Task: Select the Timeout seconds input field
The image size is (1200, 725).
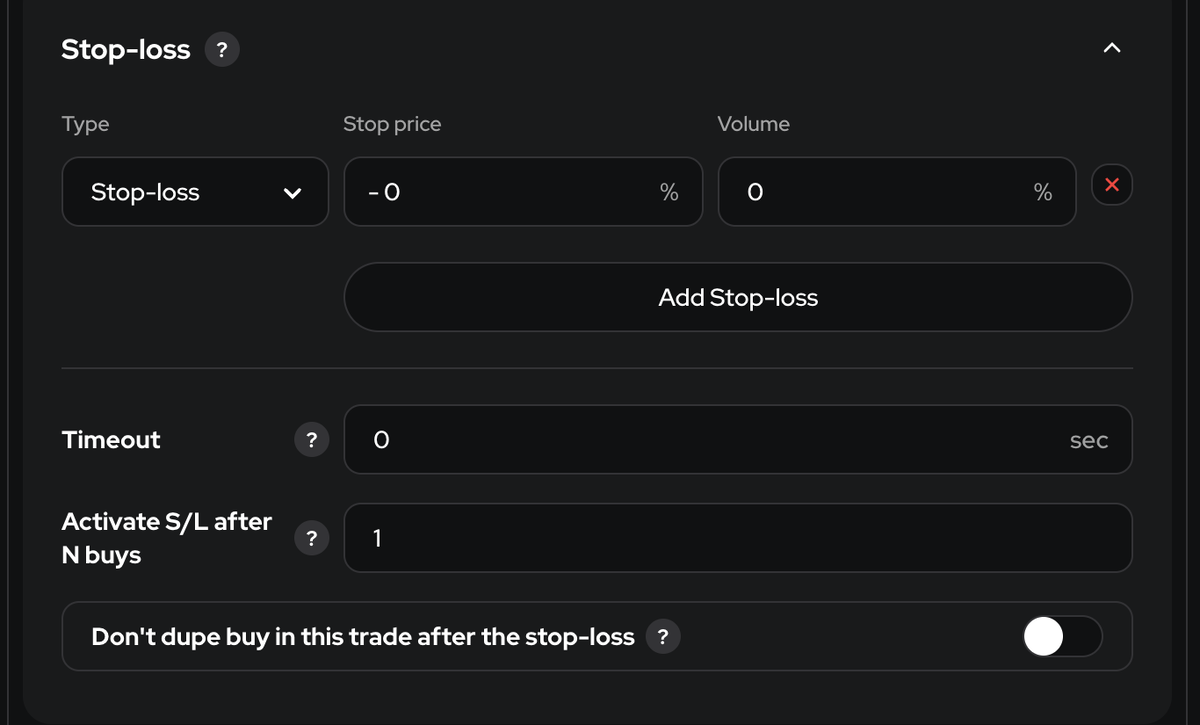Action: tap(700, 440)
